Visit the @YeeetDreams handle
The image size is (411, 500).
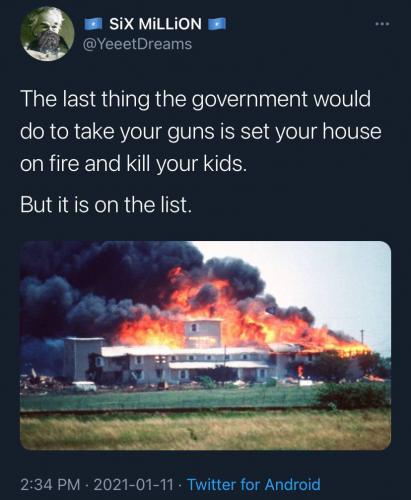coord(137,44)
